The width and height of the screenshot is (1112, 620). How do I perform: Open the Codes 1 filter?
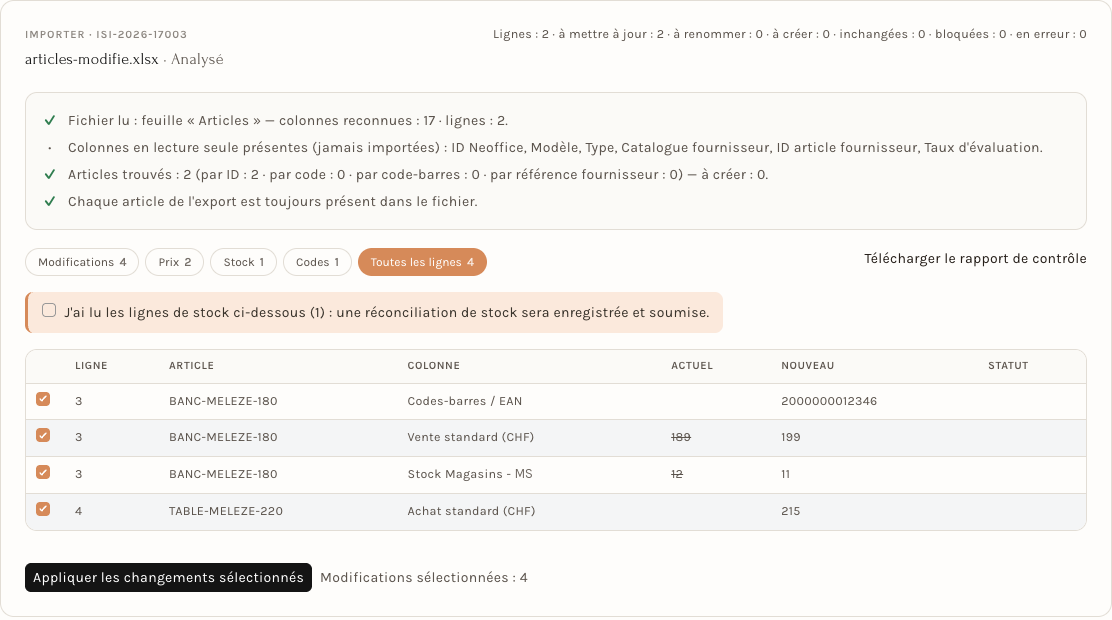pos(317,262)
